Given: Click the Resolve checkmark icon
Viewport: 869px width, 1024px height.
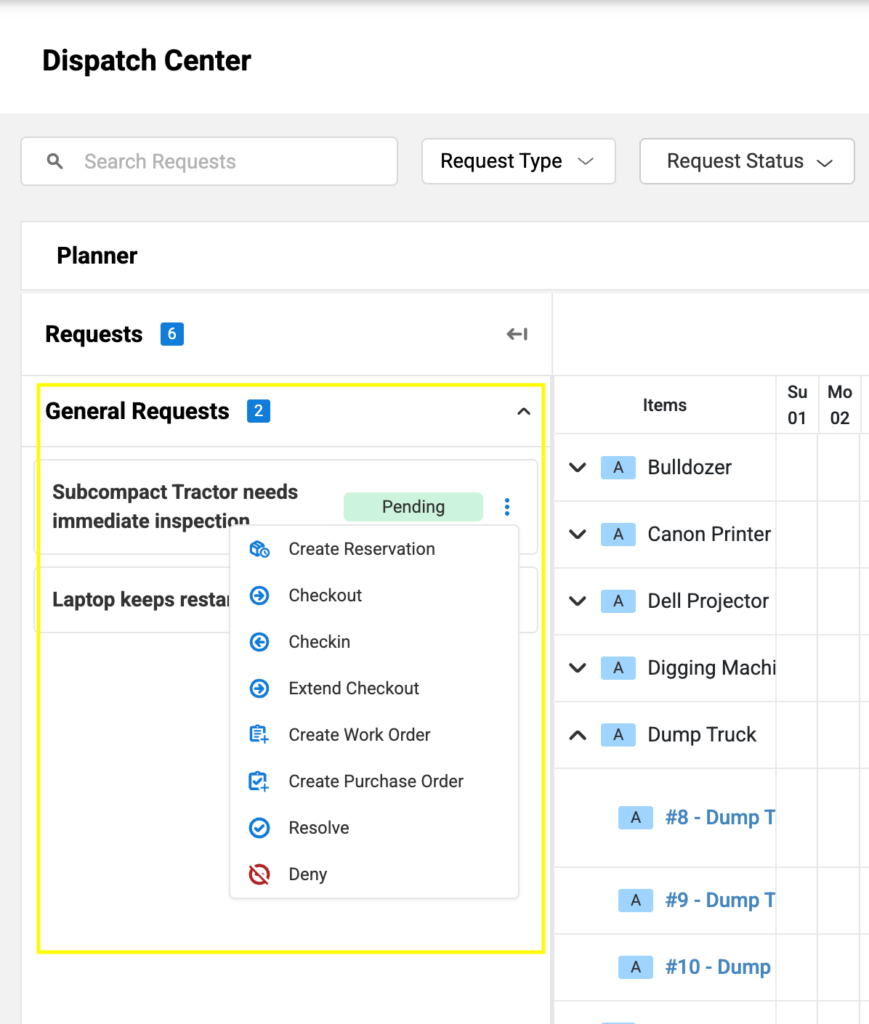Looking at the screenshot, I should [259, 828].
